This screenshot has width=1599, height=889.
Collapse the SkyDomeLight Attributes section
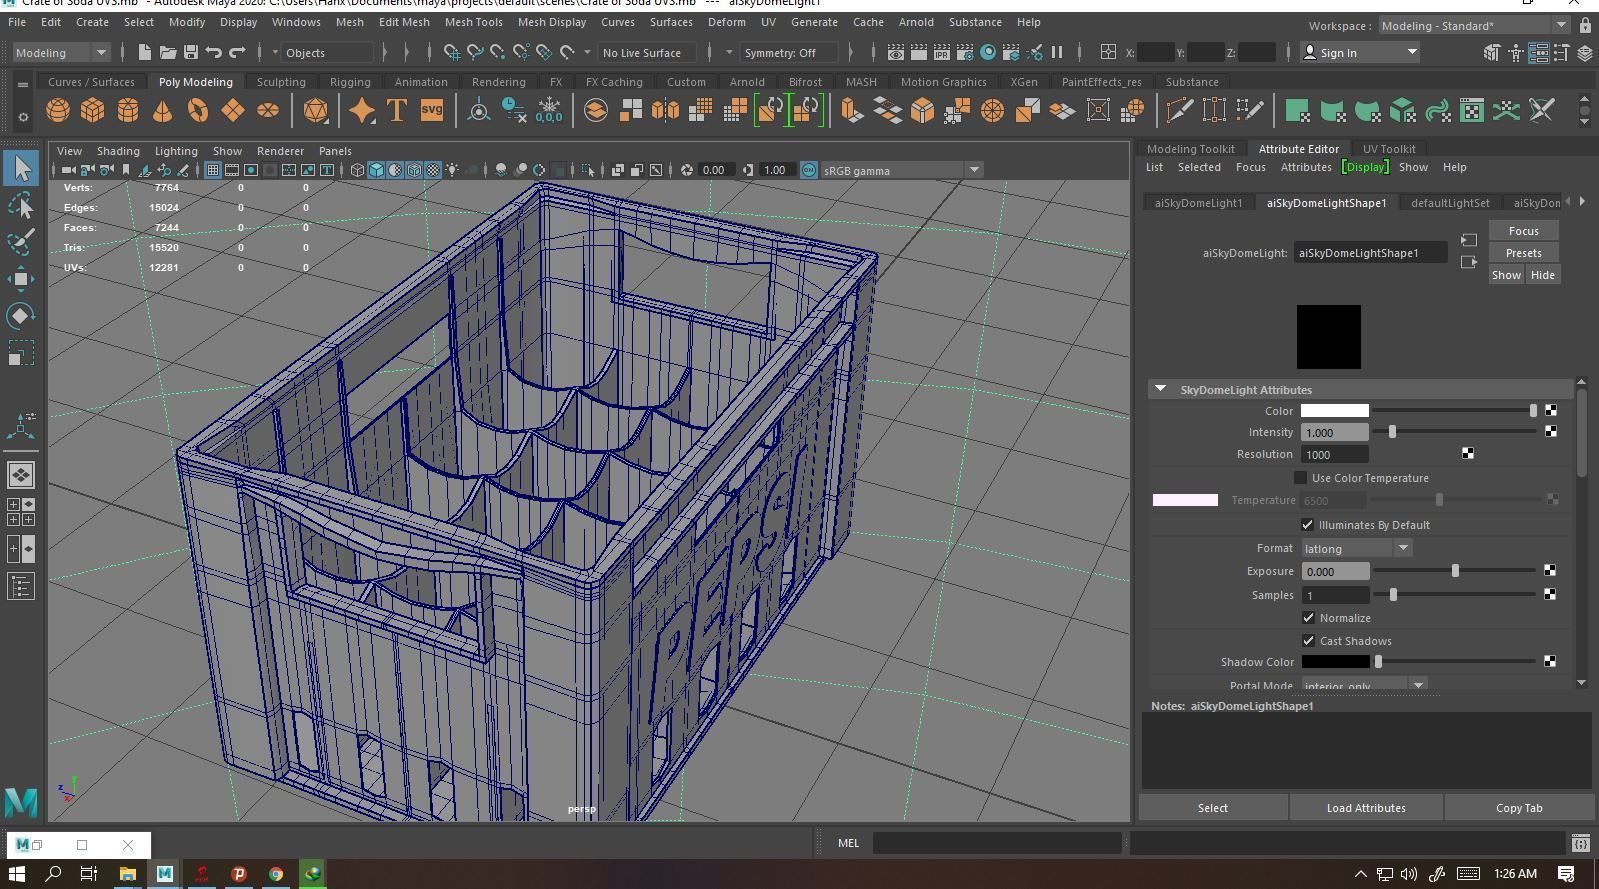tap(1161, 389)
